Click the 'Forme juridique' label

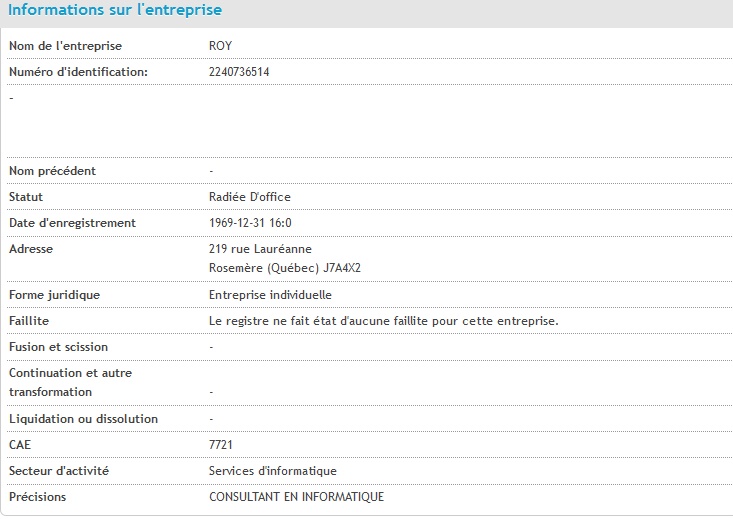tap(54, 295)
